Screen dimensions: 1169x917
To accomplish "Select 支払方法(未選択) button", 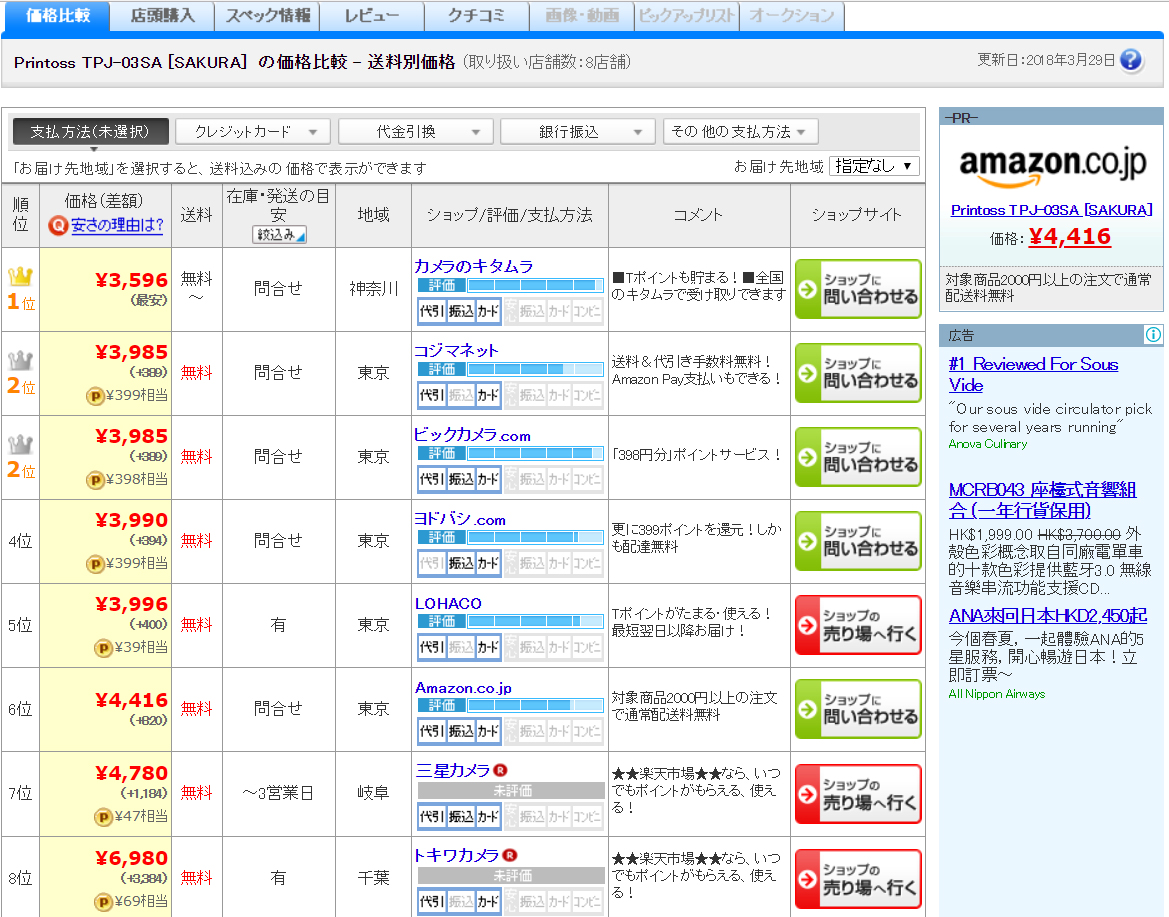I will [90, 132].
